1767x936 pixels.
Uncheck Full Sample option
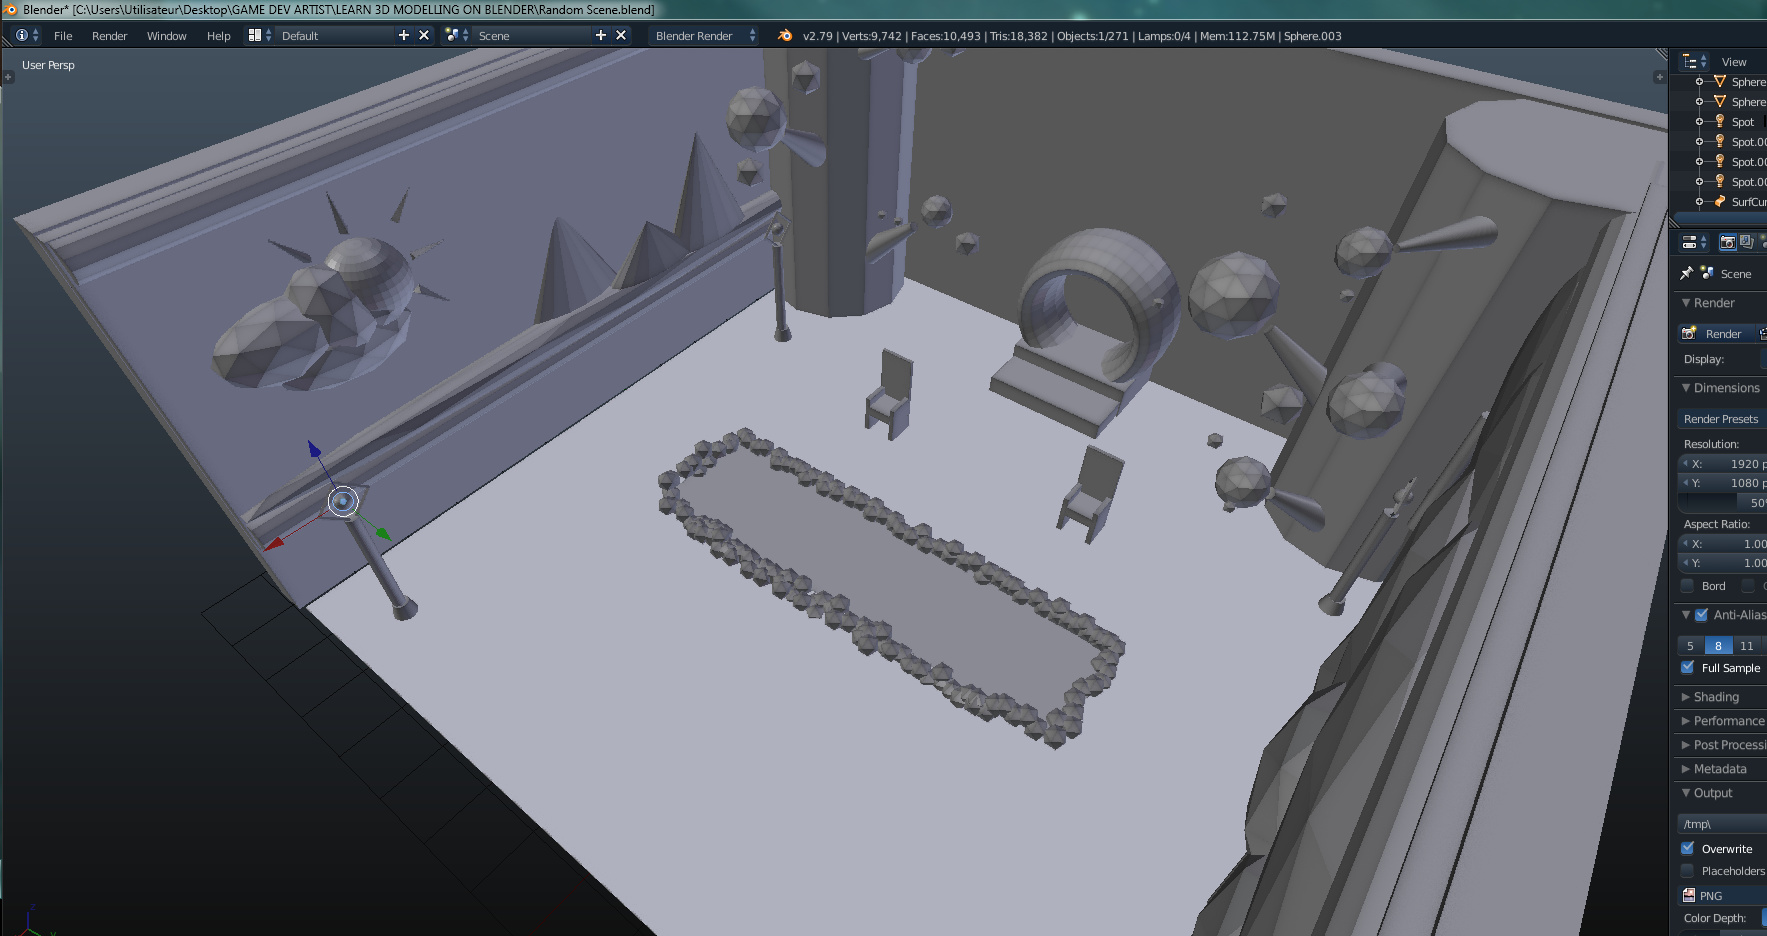coord(1688,668)
